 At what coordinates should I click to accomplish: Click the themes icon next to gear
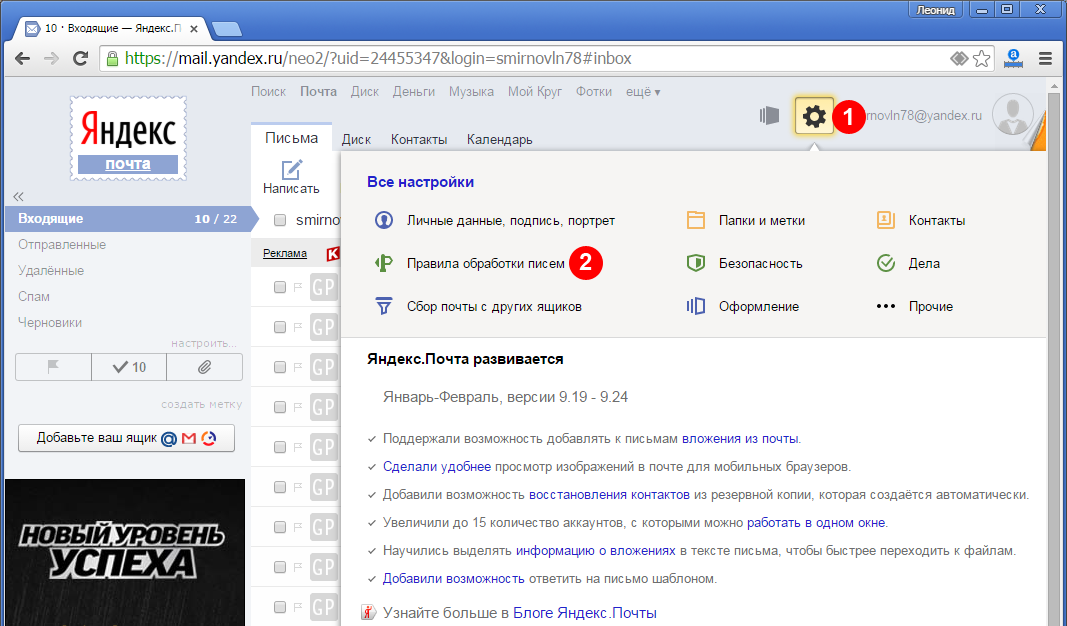tap(769, 116)
